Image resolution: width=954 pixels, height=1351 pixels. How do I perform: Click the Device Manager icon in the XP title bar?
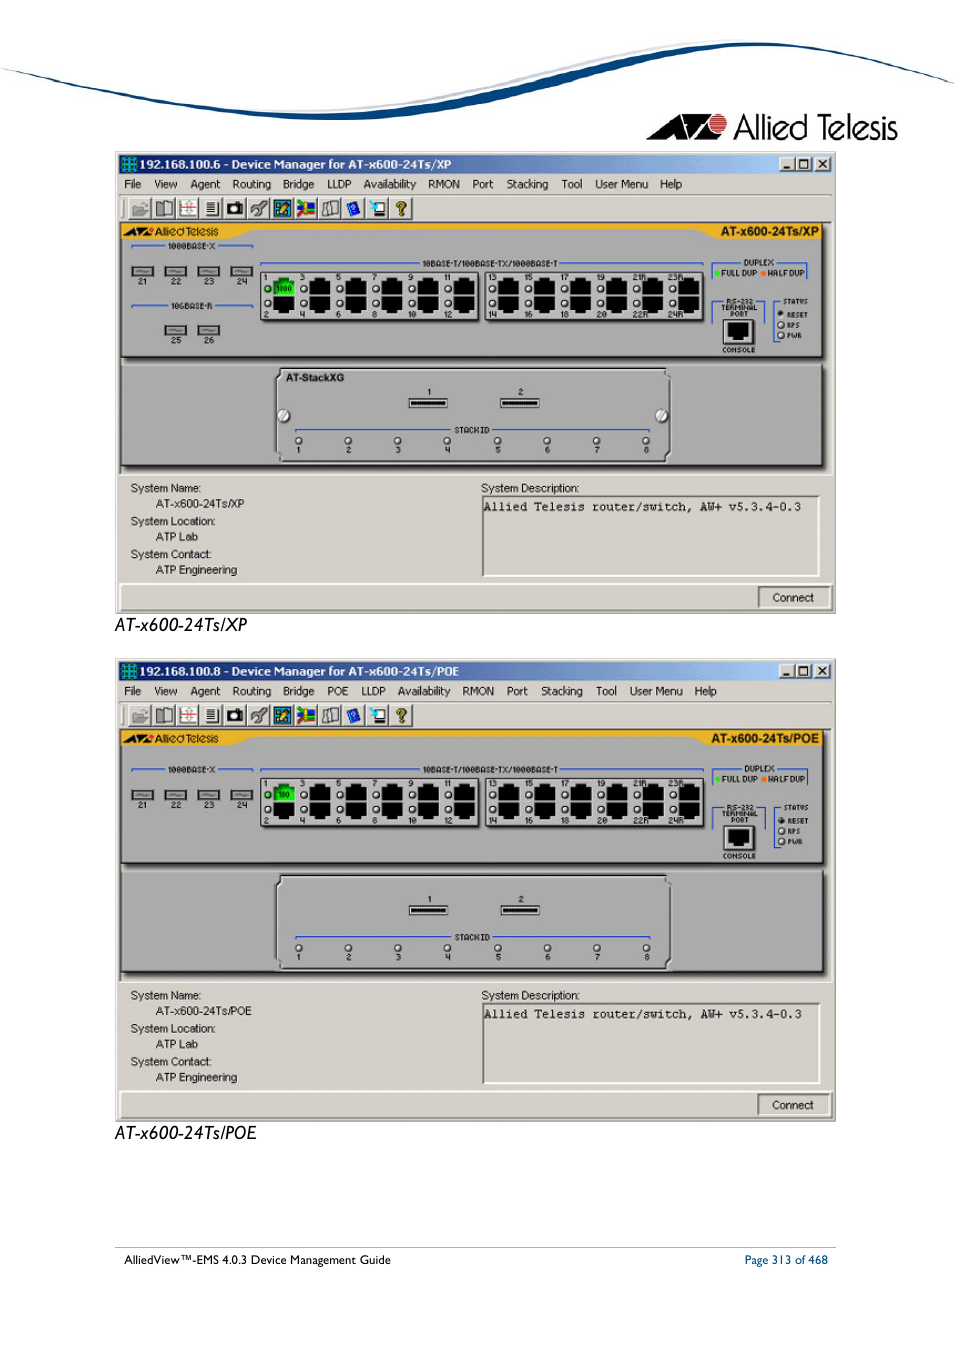click(129, 164)
